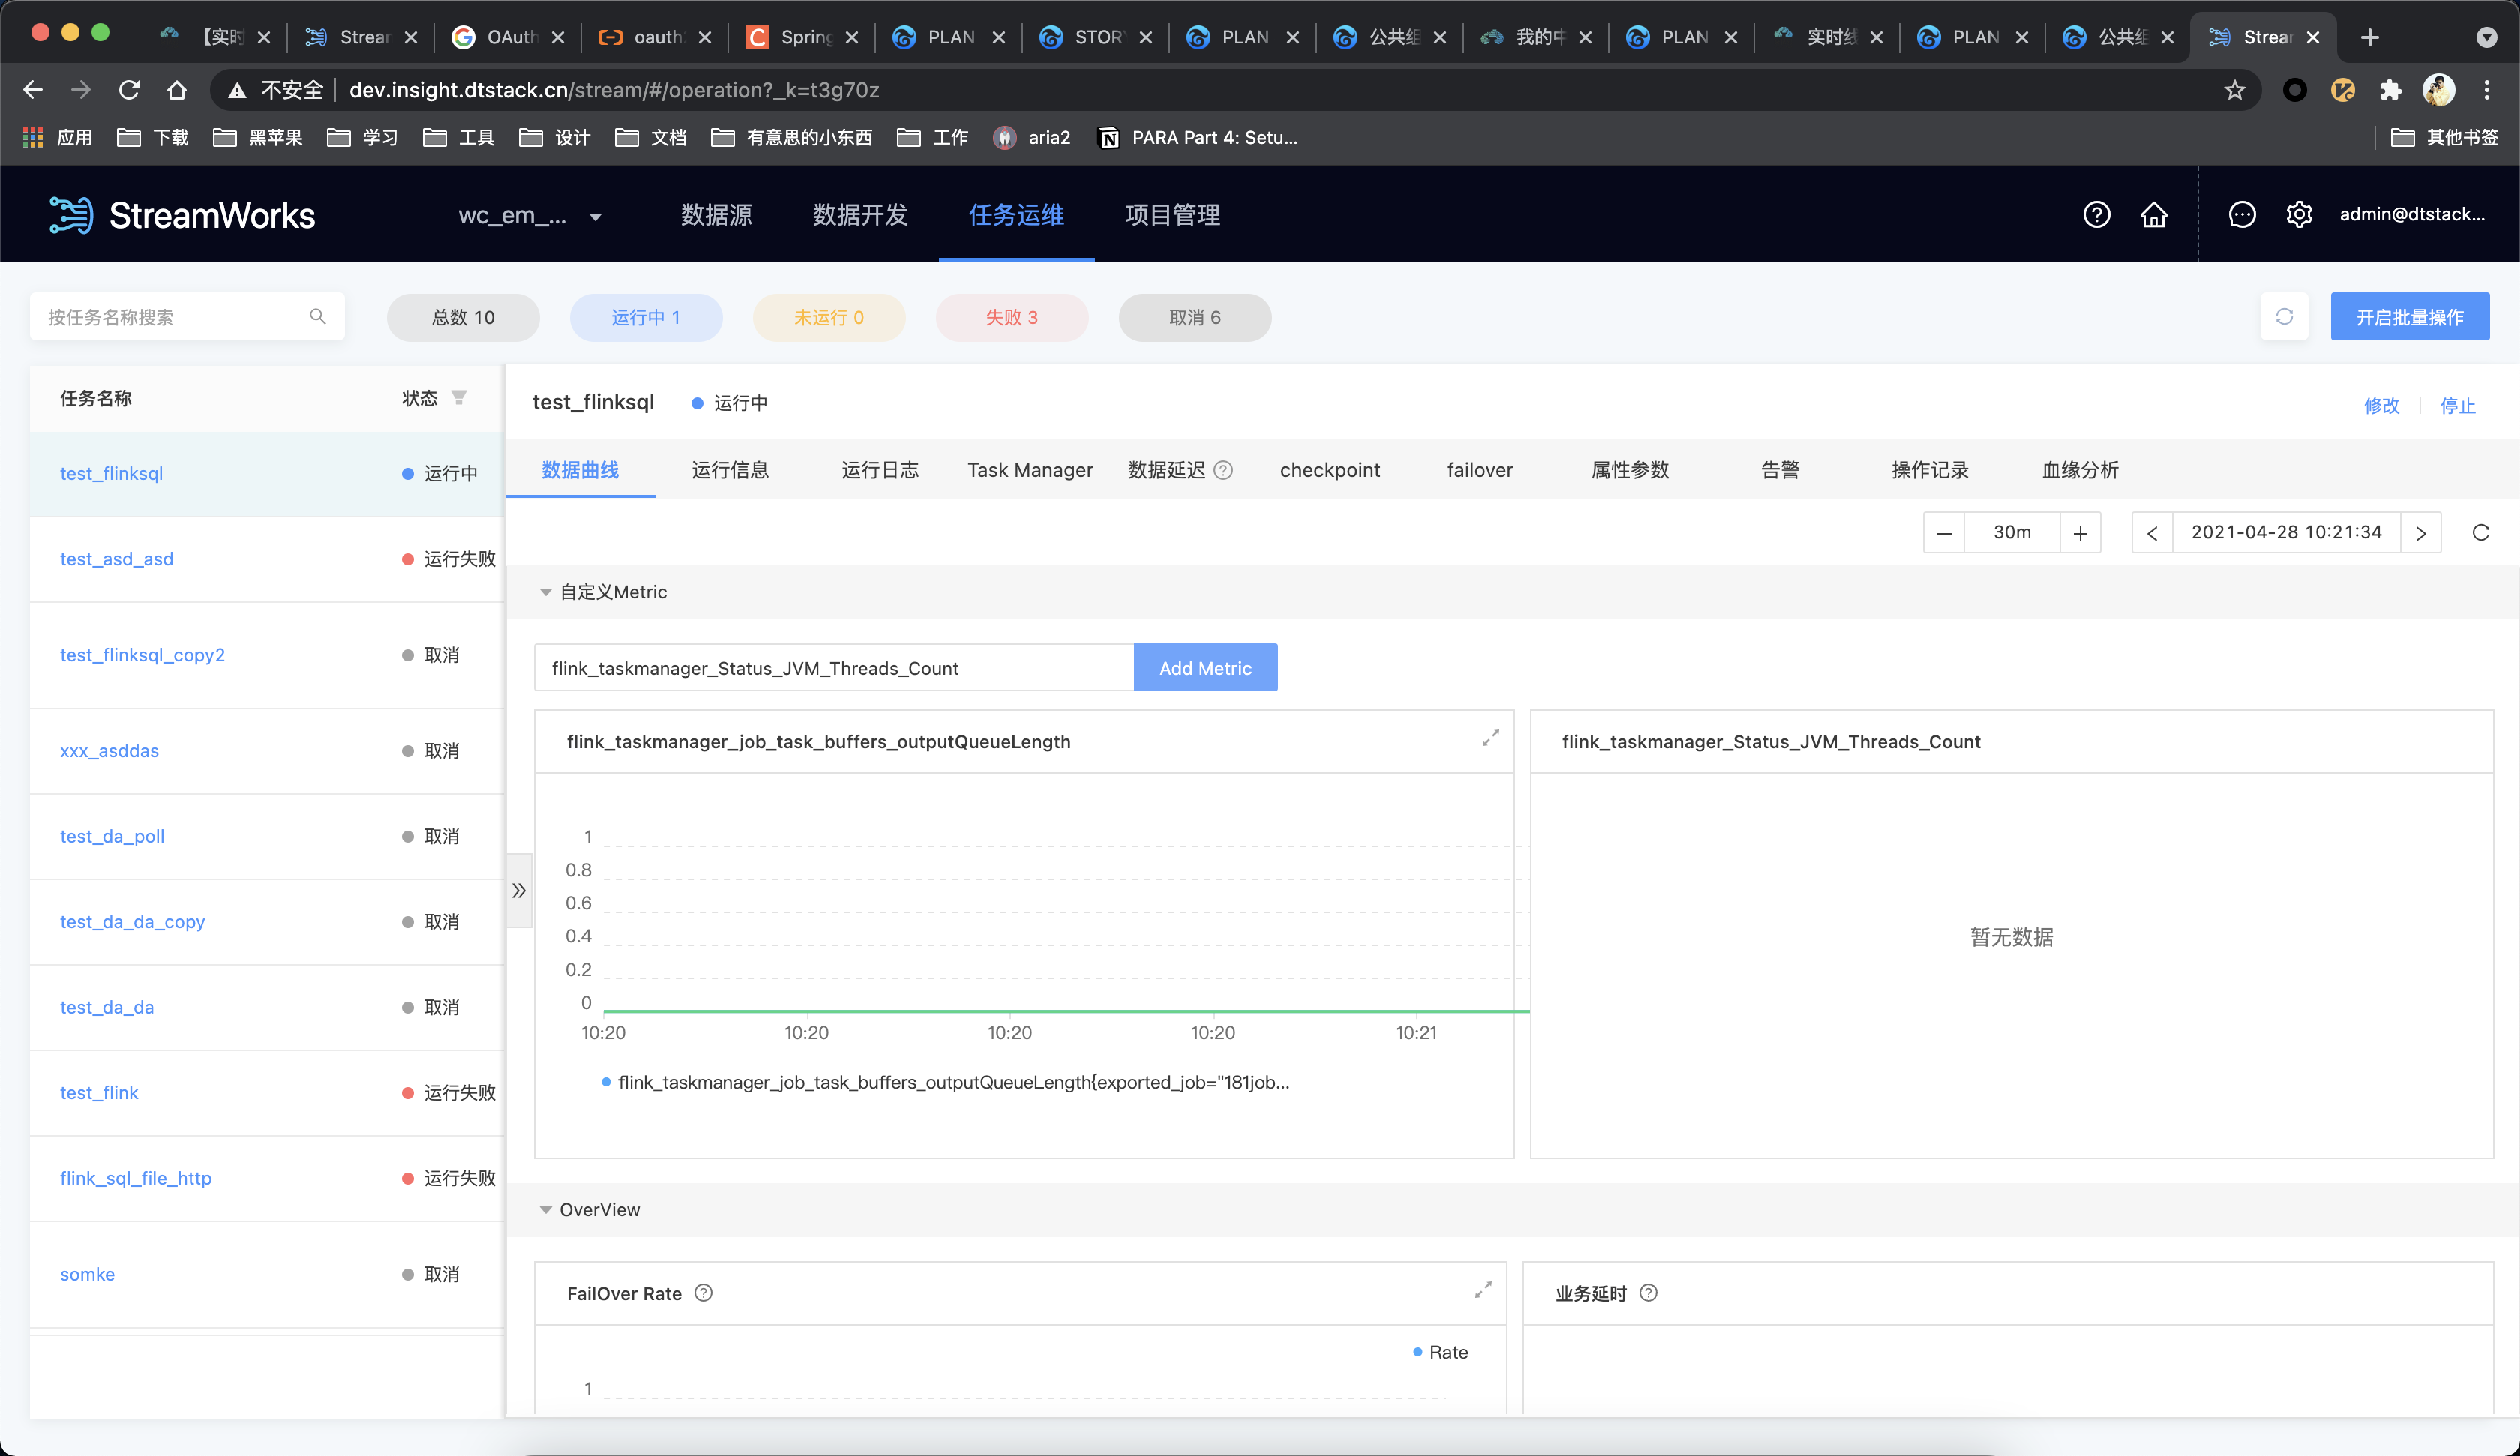Click the 开启批量操作 button

(2409, 317)
